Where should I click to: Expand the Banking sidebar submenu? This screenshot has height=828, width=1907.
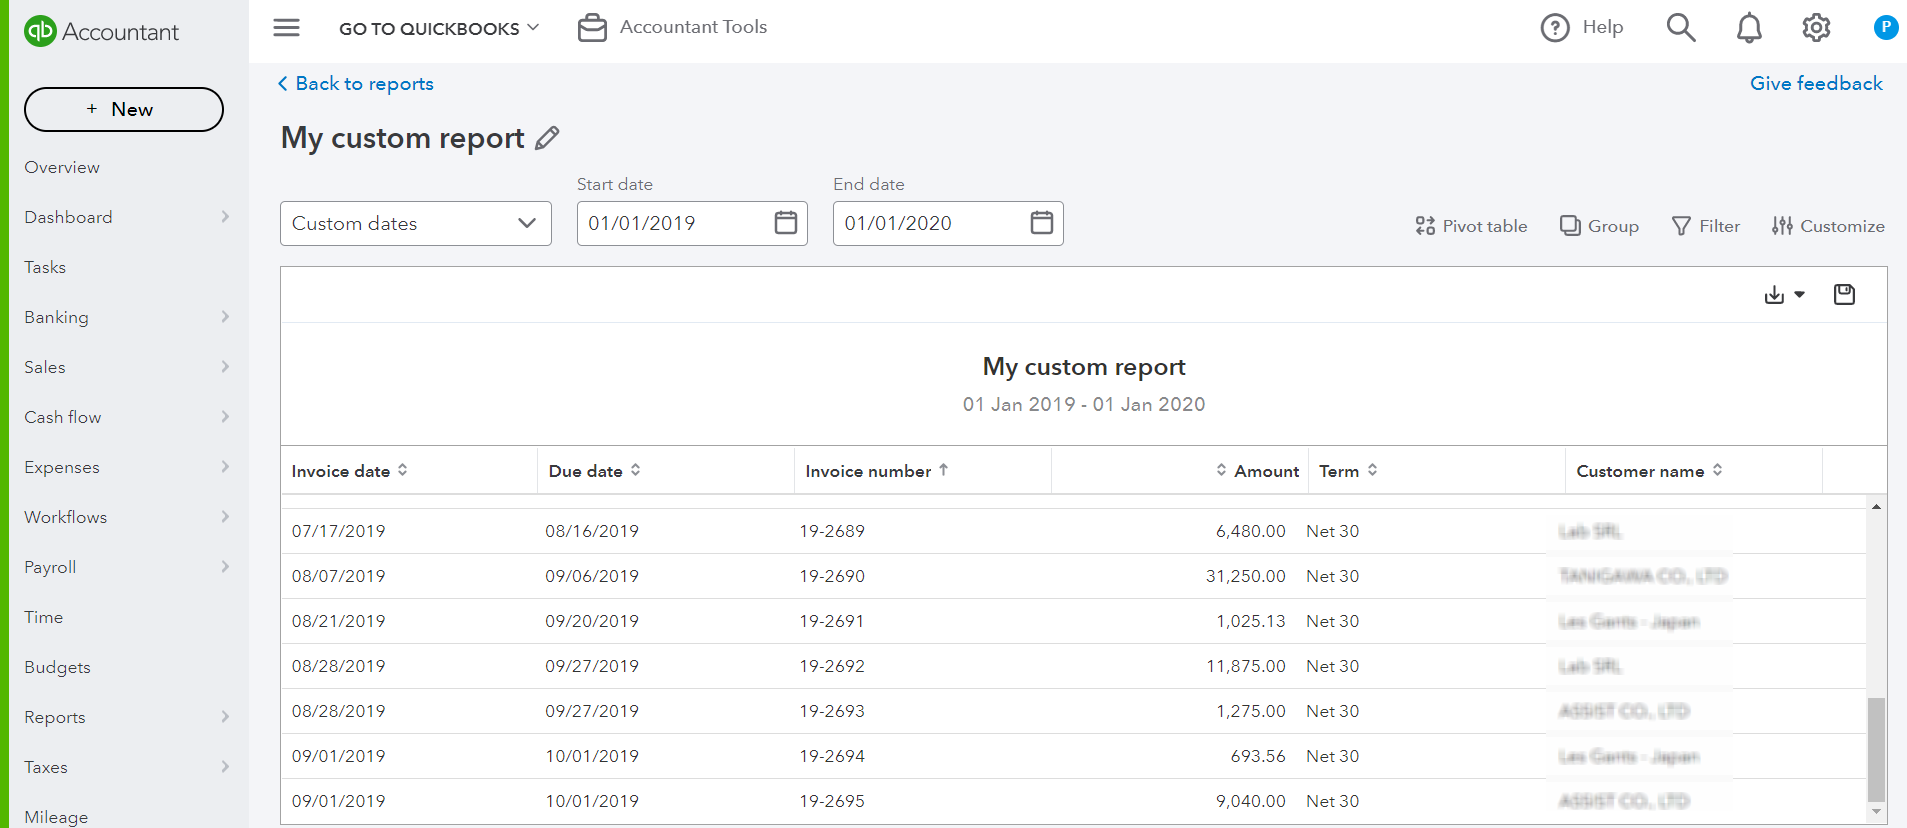[225, 317]
